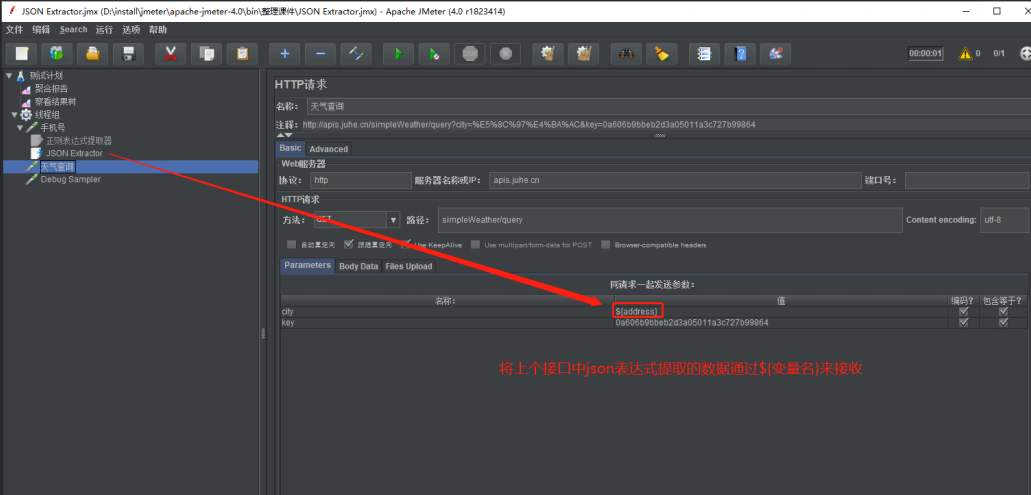Collapse the 测试计划 tree node

9,76
